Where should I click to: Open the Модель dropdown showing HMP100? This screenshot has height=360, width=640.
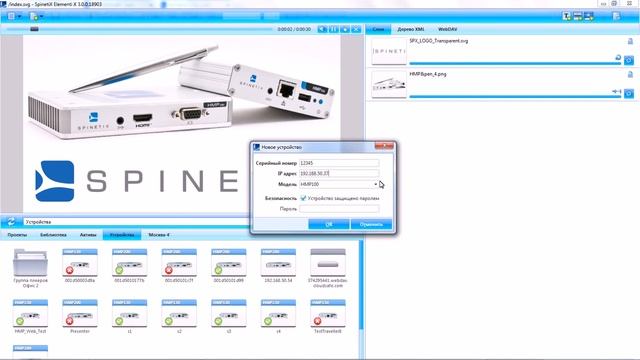339,184
